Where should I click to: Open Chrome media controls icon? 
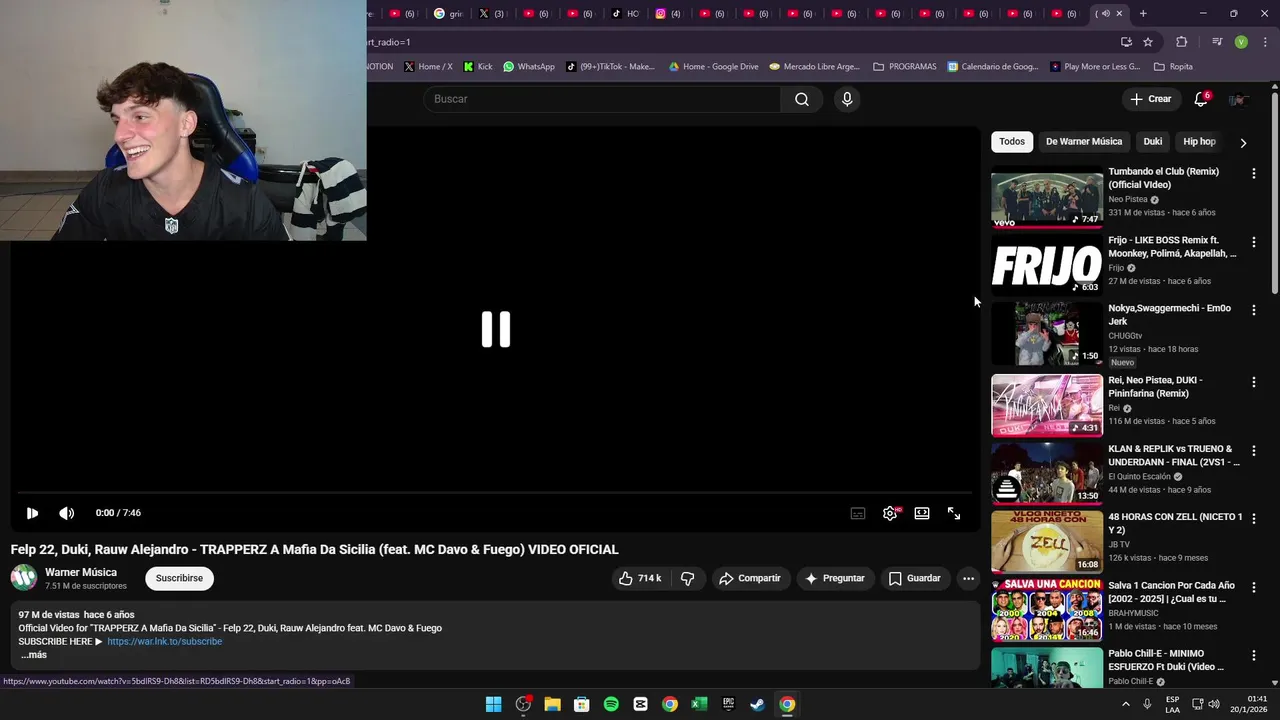click(x=1217, y=42)
